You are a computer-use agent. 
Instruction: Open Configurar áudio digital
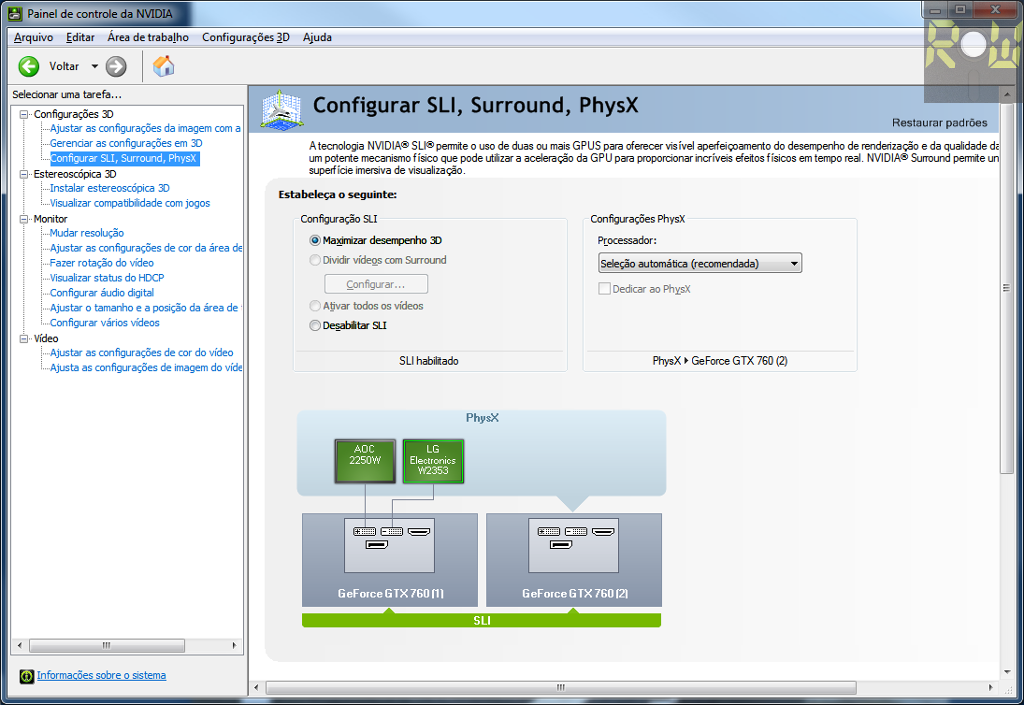click(102, 292)
